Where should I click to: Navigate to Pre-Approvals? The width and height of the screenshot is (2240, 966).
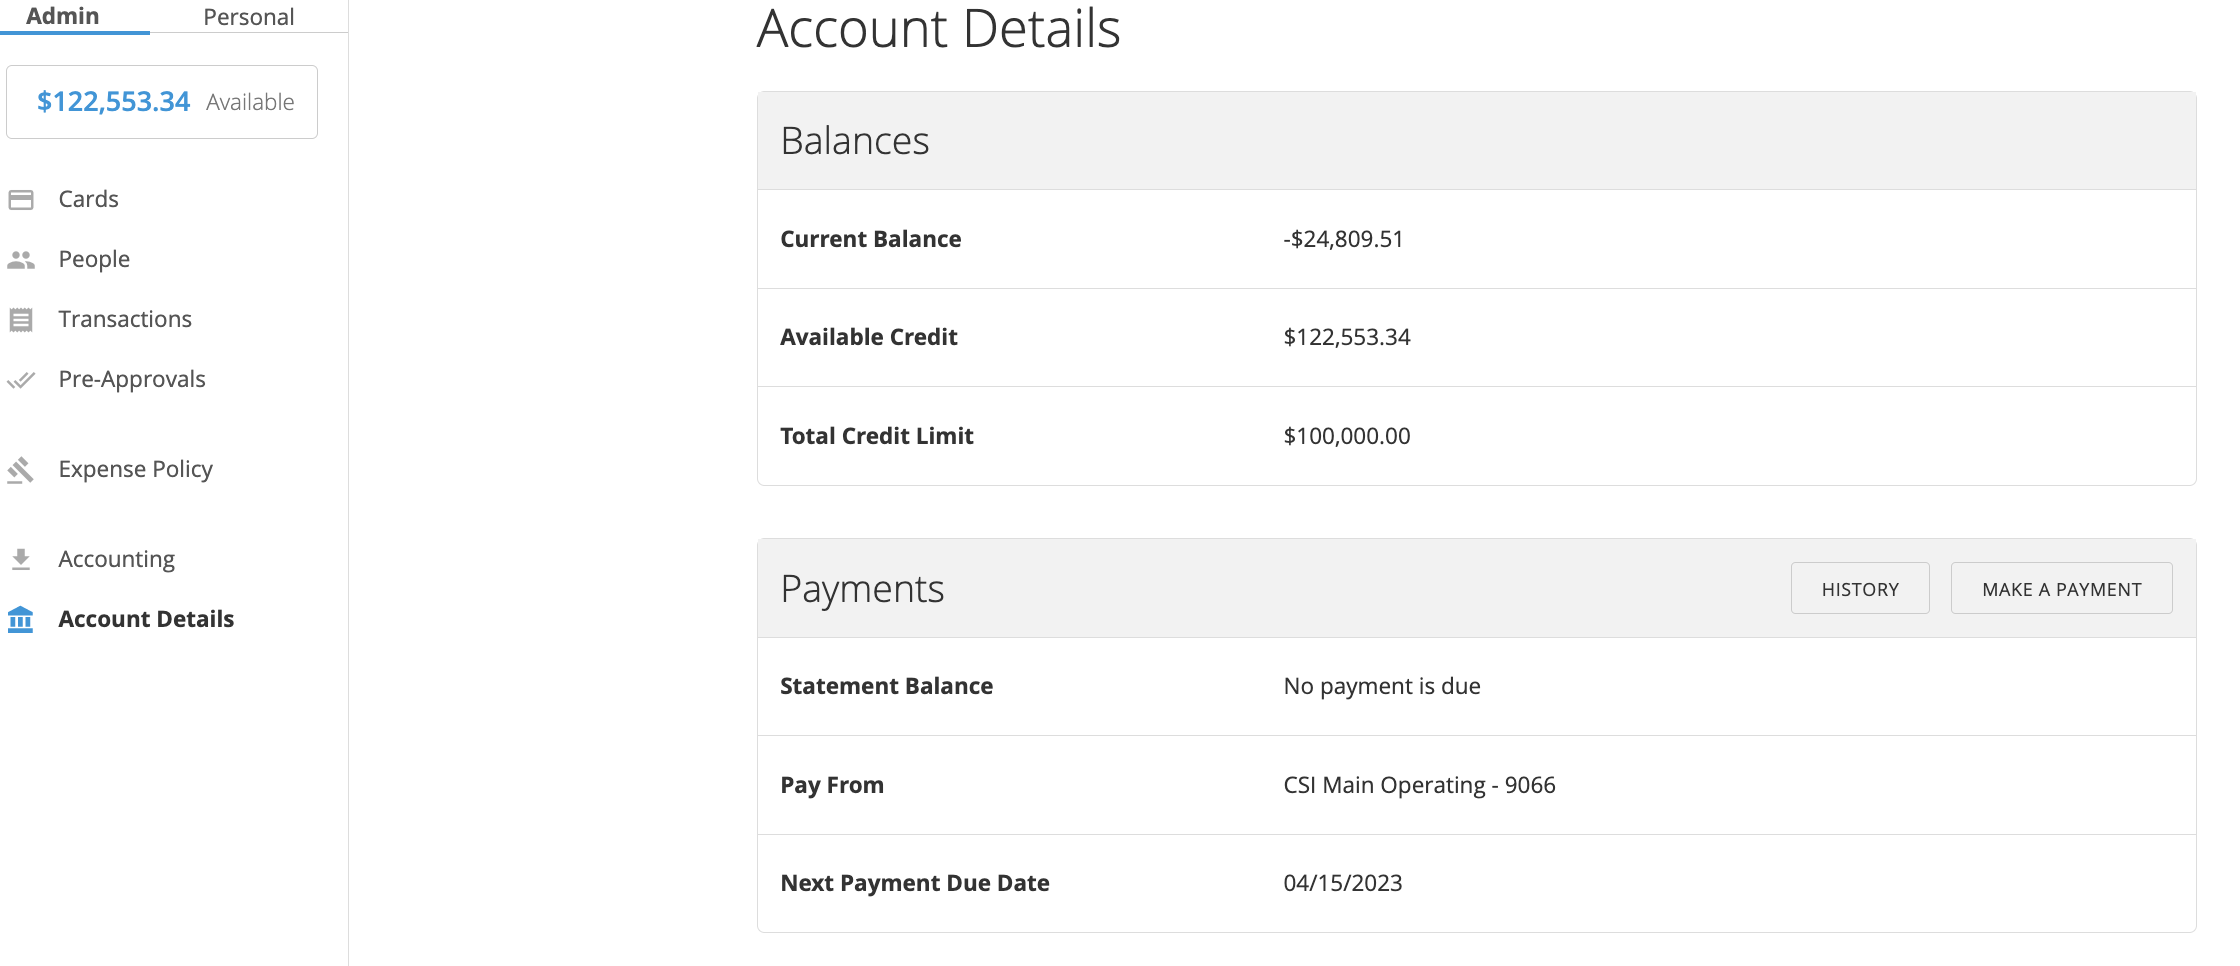click(x=132, y=379)
